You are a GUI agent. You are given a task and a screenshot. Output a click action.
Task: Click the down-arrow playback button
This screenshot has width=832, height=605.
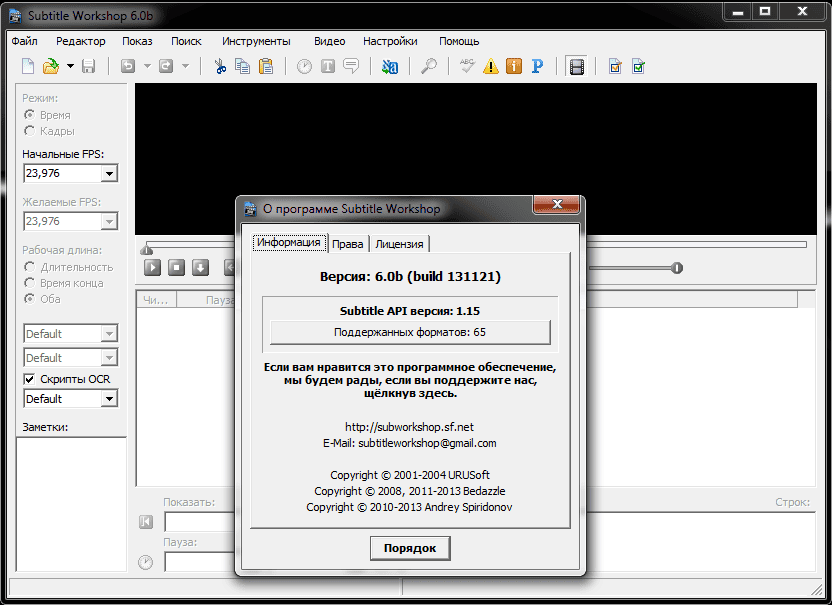click(200, 267)
